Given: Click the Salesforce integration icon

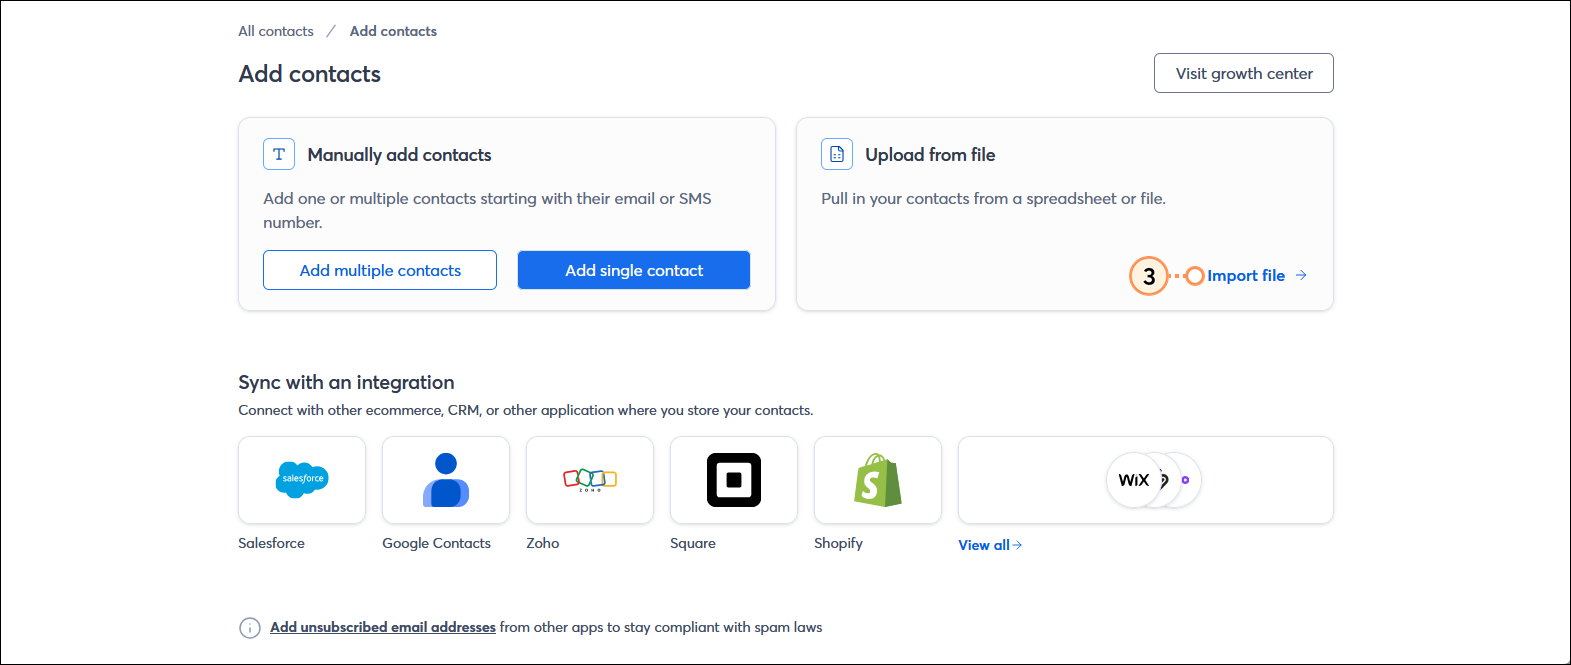Looking at the screenshot, I should pos(302,480).
